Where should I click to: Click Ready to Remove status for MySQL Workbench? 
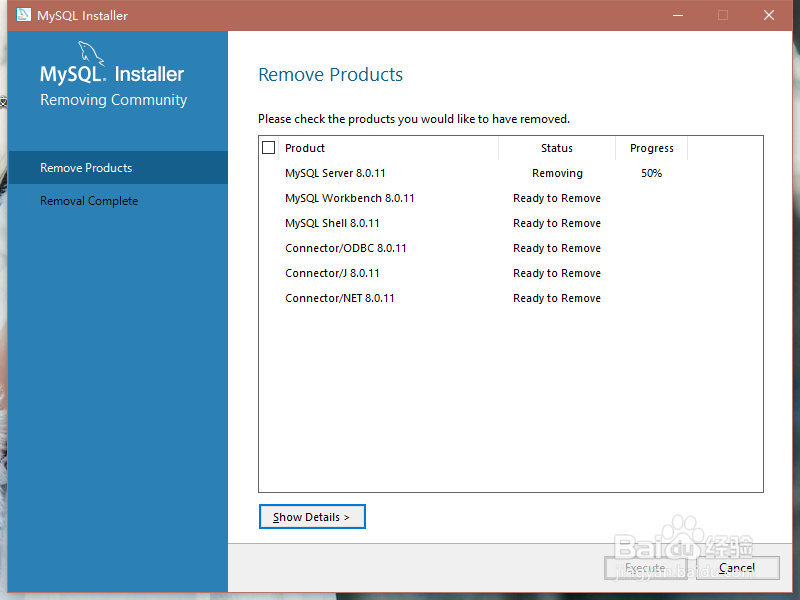coord(557,198)
